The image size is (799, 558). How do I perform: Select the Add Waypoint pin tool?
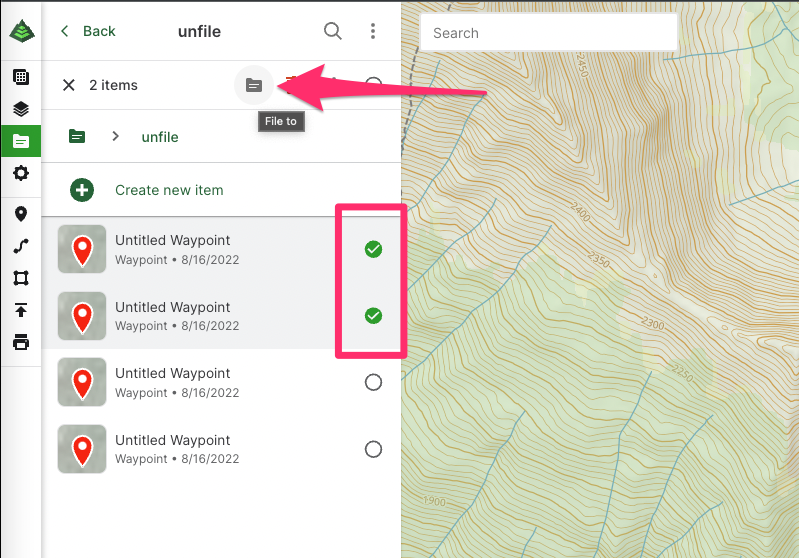coord(21,214)
